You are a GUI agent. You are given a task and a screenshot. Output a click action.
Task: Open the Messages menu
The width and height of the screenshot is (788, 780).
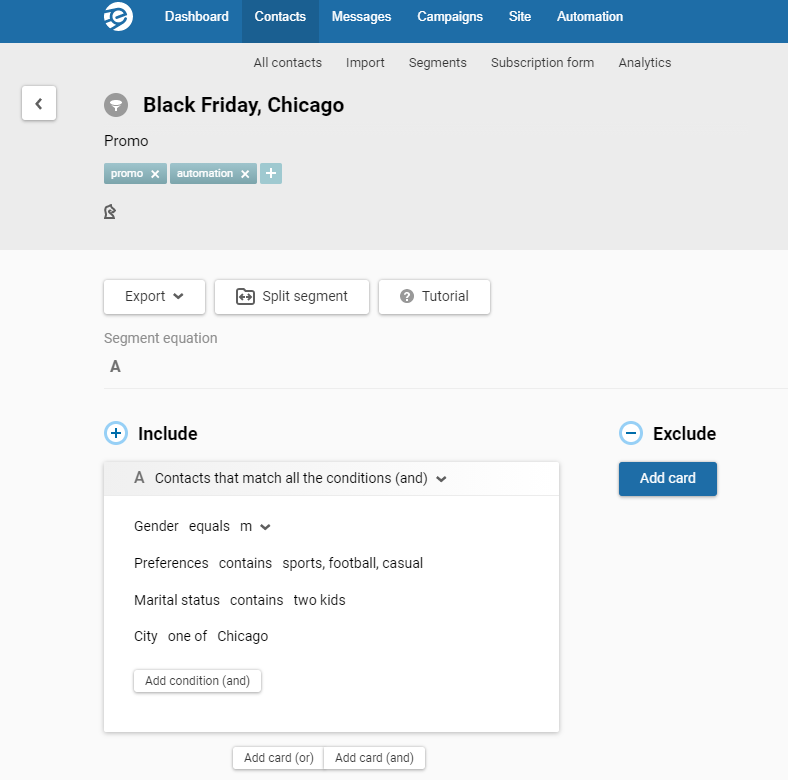(361, 17)
